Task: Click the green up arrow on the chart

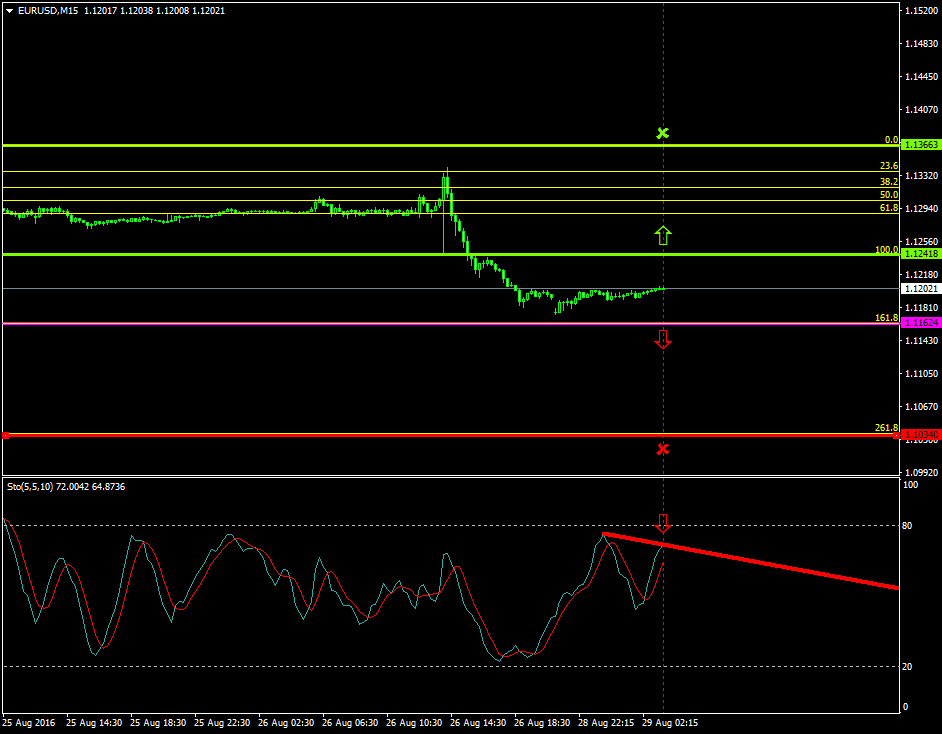Action: (663, 235)
